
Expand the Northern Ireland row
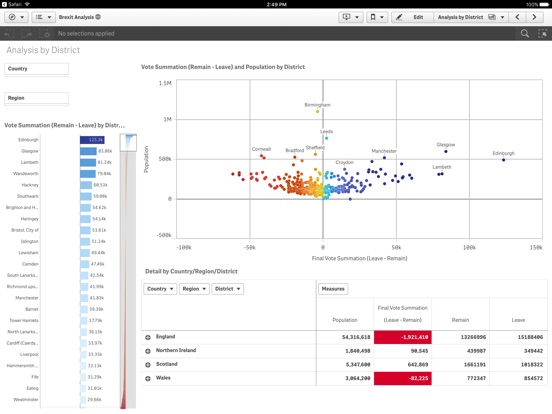click(148, 351)
